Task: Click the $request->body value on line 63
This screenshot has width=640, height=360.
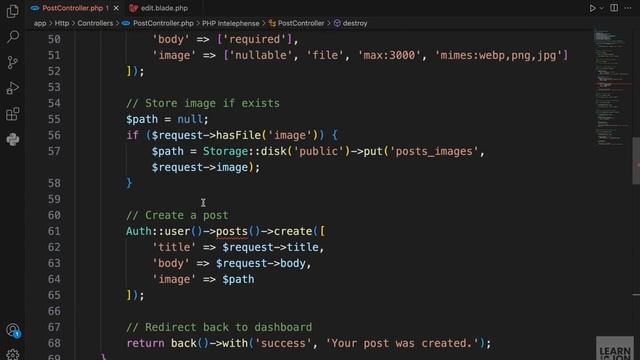Action: (x=260, y=263)
